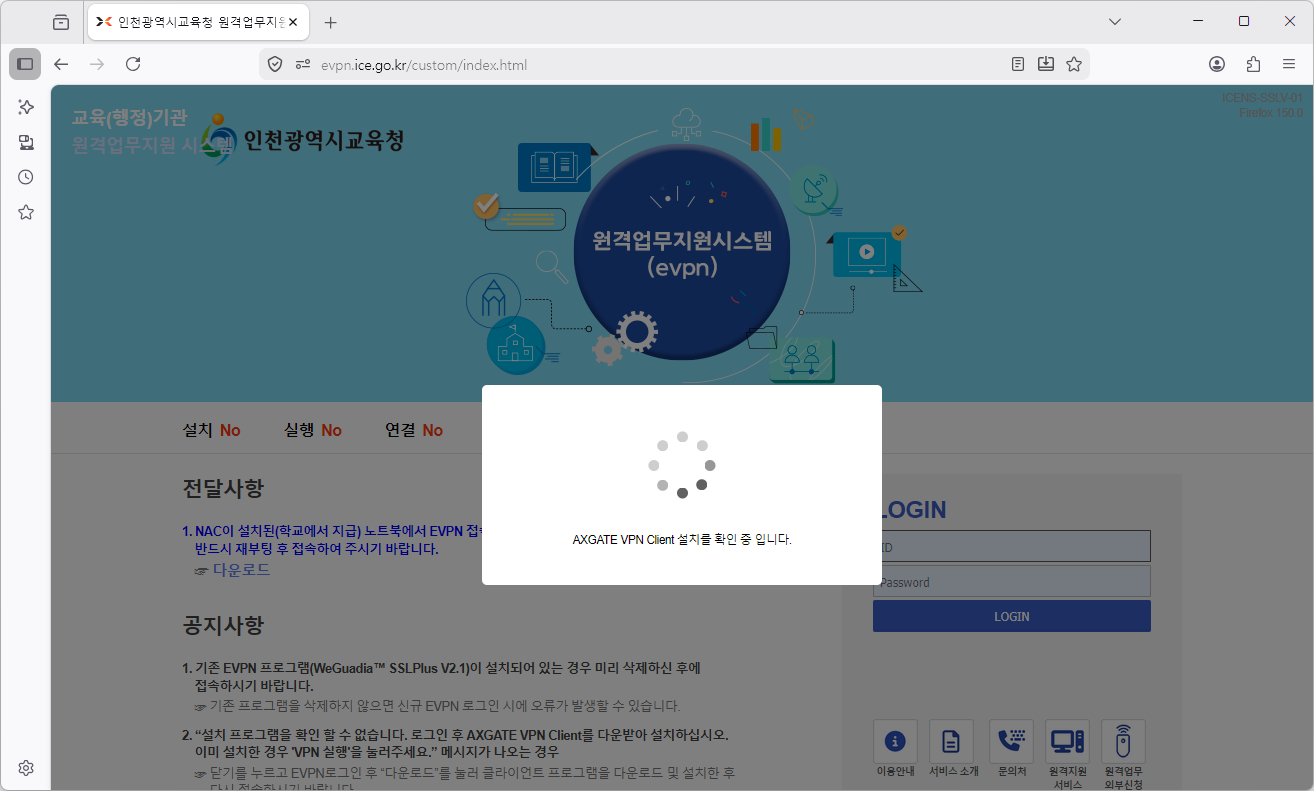The image size is (1314, 791).
Task: Click the 연결 No status text
Action: click(x=414, y=430)
